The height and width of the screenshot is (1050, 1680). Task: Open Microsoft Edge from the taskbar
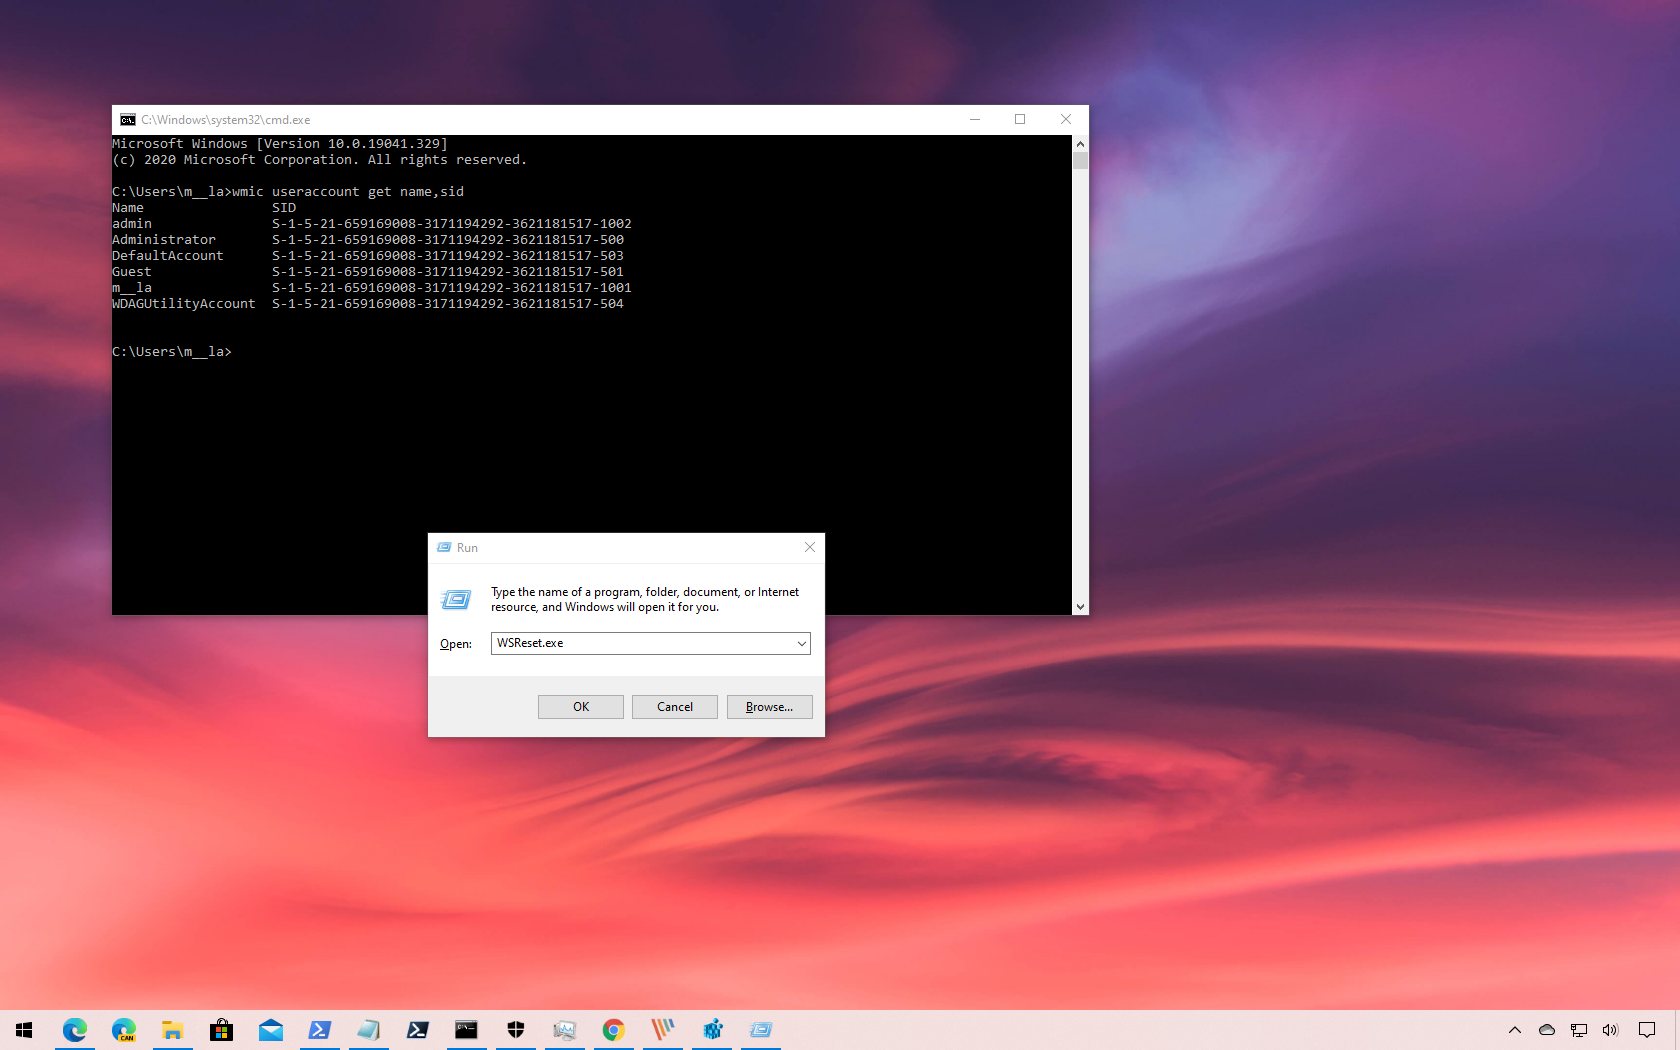[76, 1030]
